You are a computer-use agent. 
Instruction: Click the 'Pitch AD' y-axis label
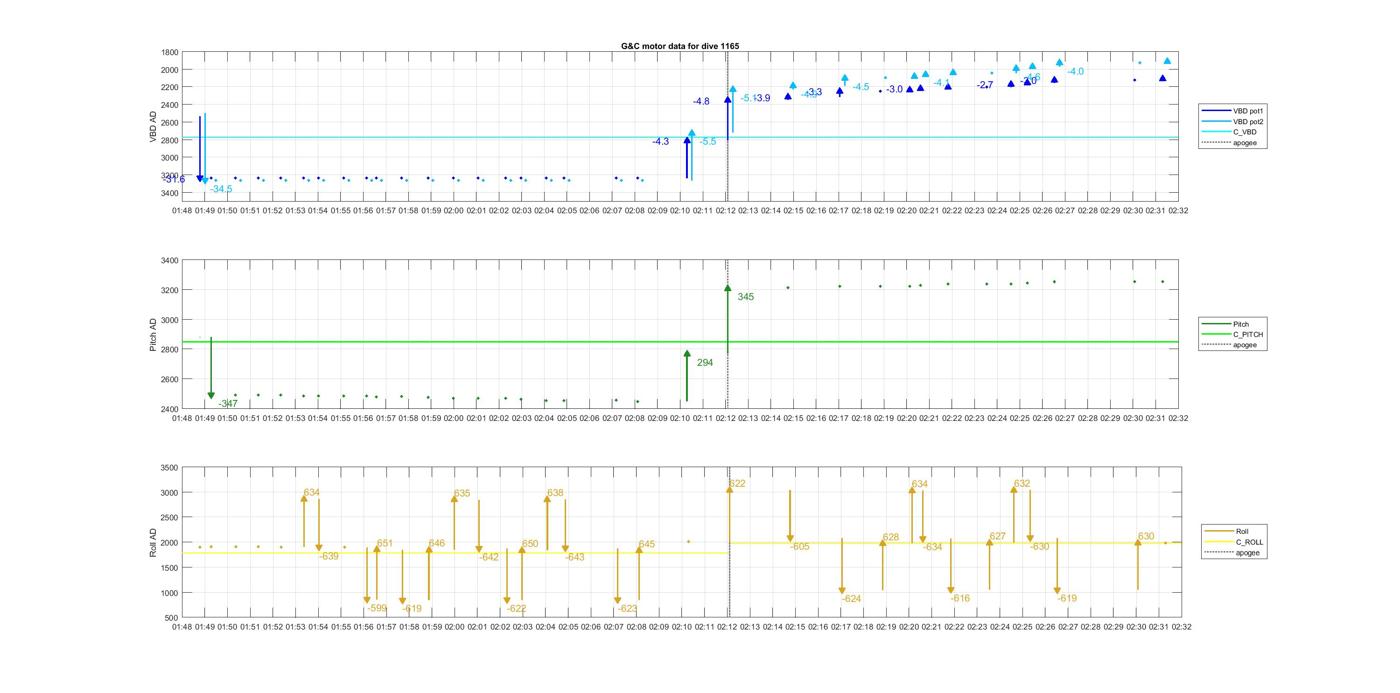pos(154,336)
